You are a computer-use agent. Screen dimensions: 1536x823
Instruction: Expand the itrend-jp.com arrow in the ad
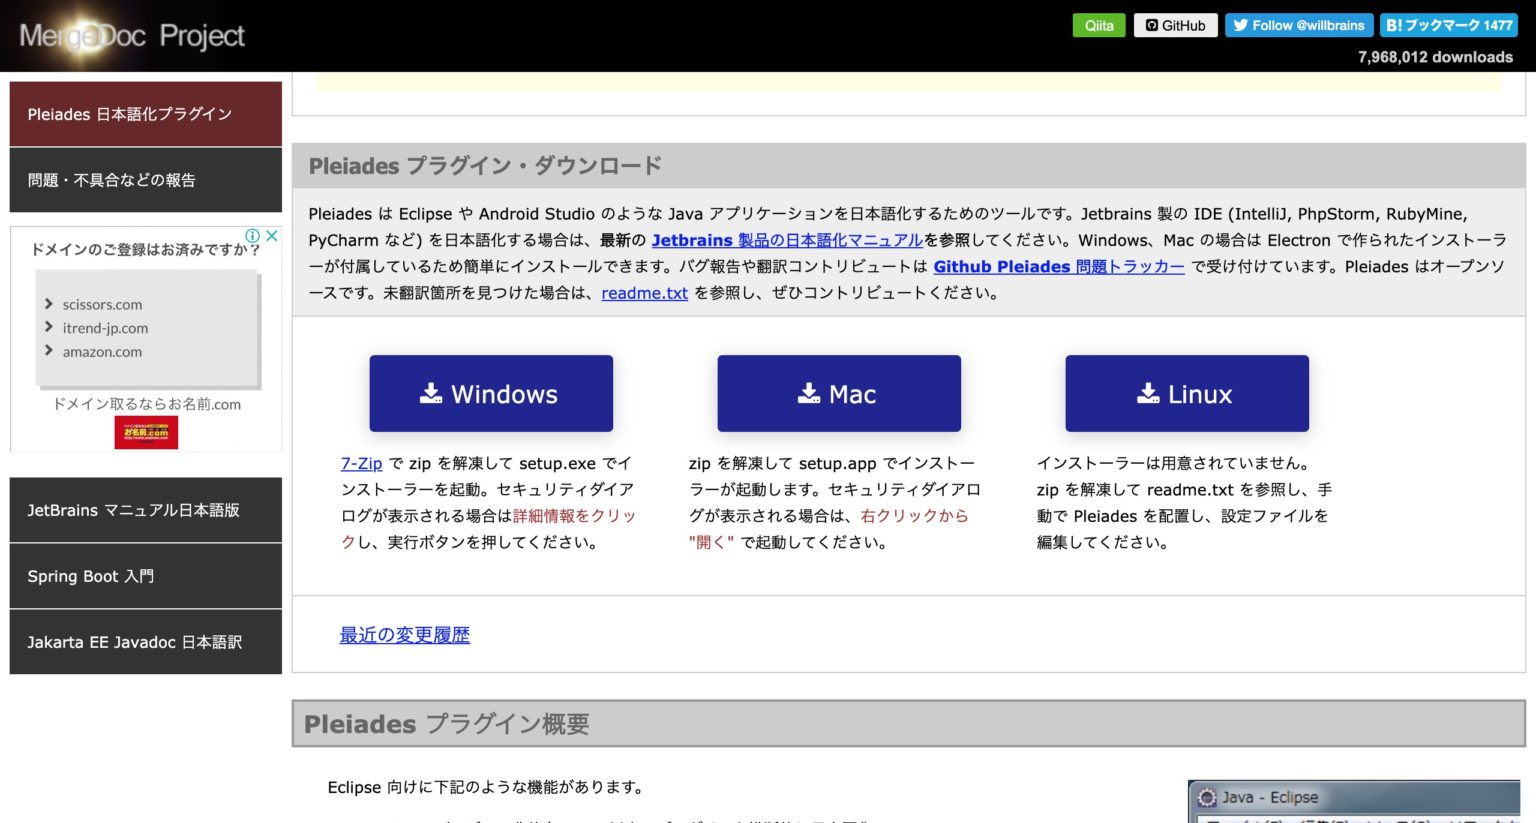(50, 328)
